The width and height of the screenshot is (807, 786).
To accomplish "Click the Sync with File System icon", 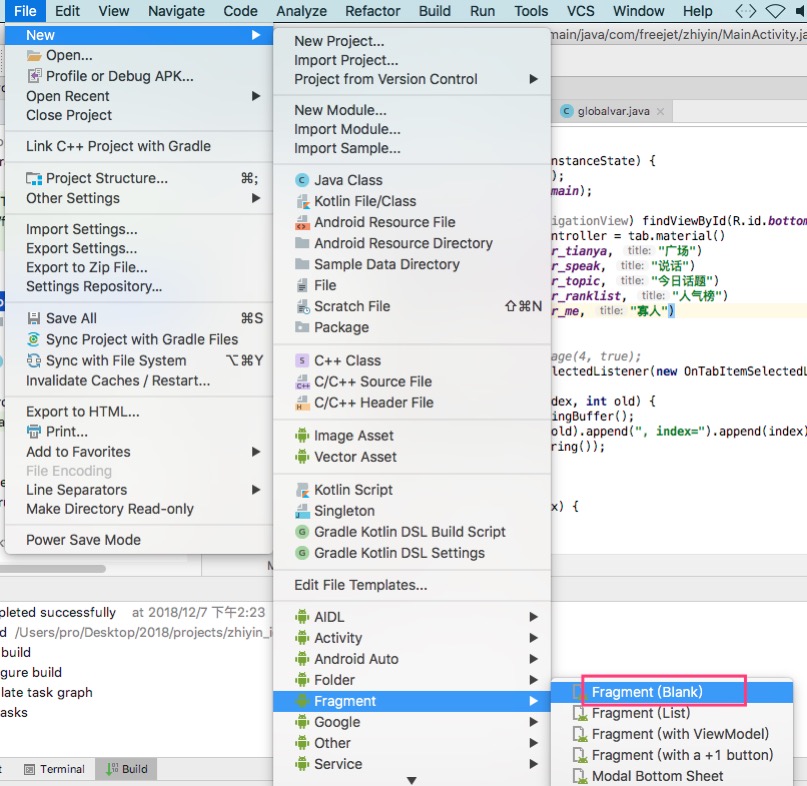I will [x=34, y=360].
